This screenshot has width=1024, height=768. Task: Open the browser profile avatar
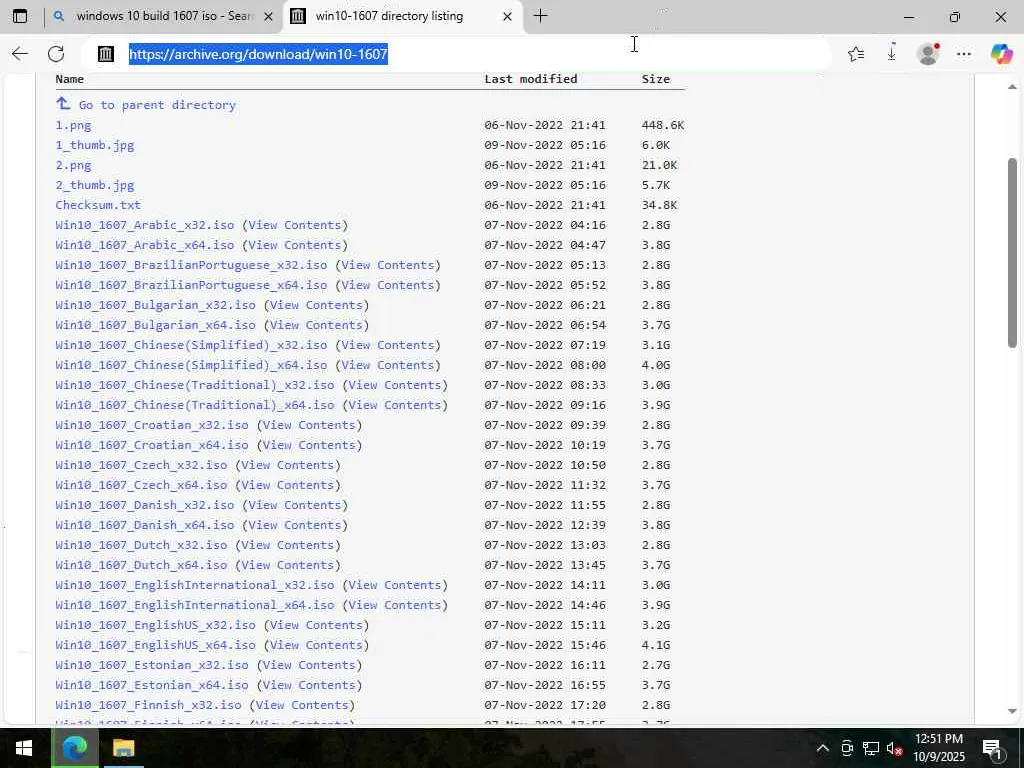coord(928,54)
